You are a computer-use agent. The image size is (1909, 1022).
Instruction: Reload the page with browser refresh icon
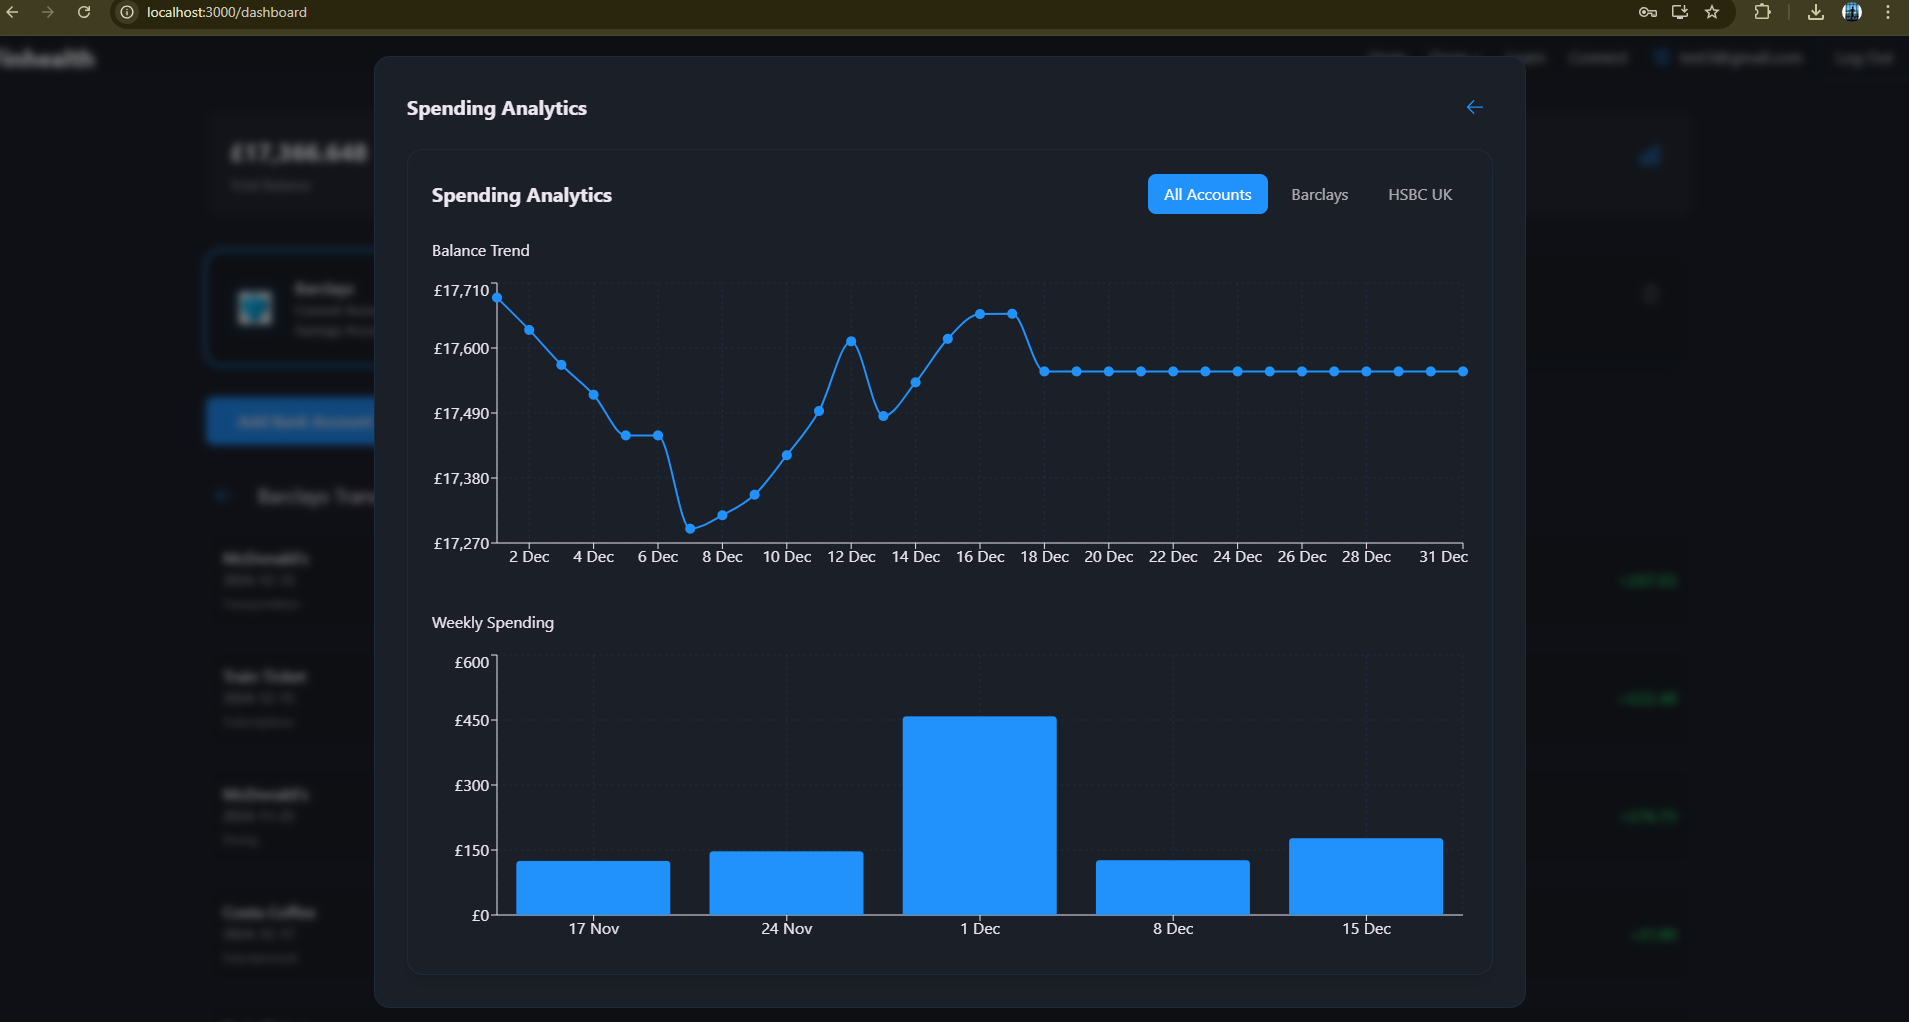tap(84, 12)
